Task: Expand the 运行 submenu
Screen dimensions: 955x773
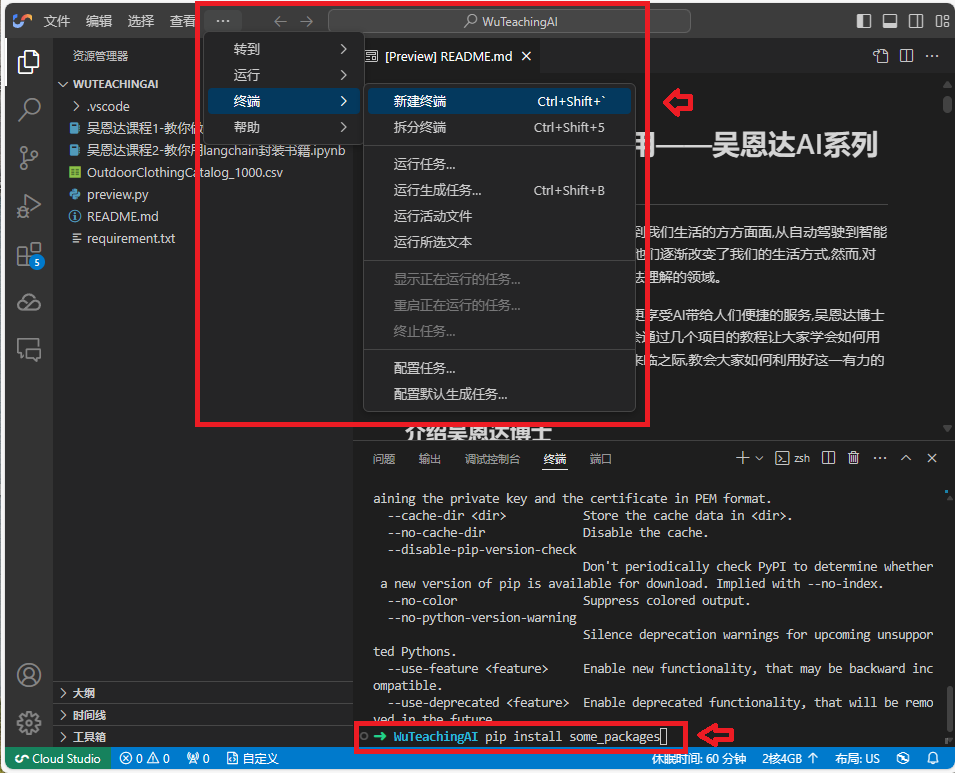Action: click(284, 75)
